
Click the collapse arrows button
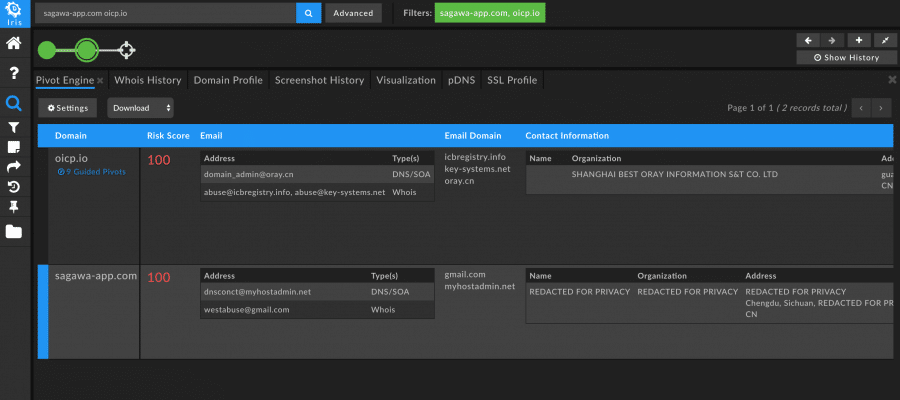pos(885,40)
